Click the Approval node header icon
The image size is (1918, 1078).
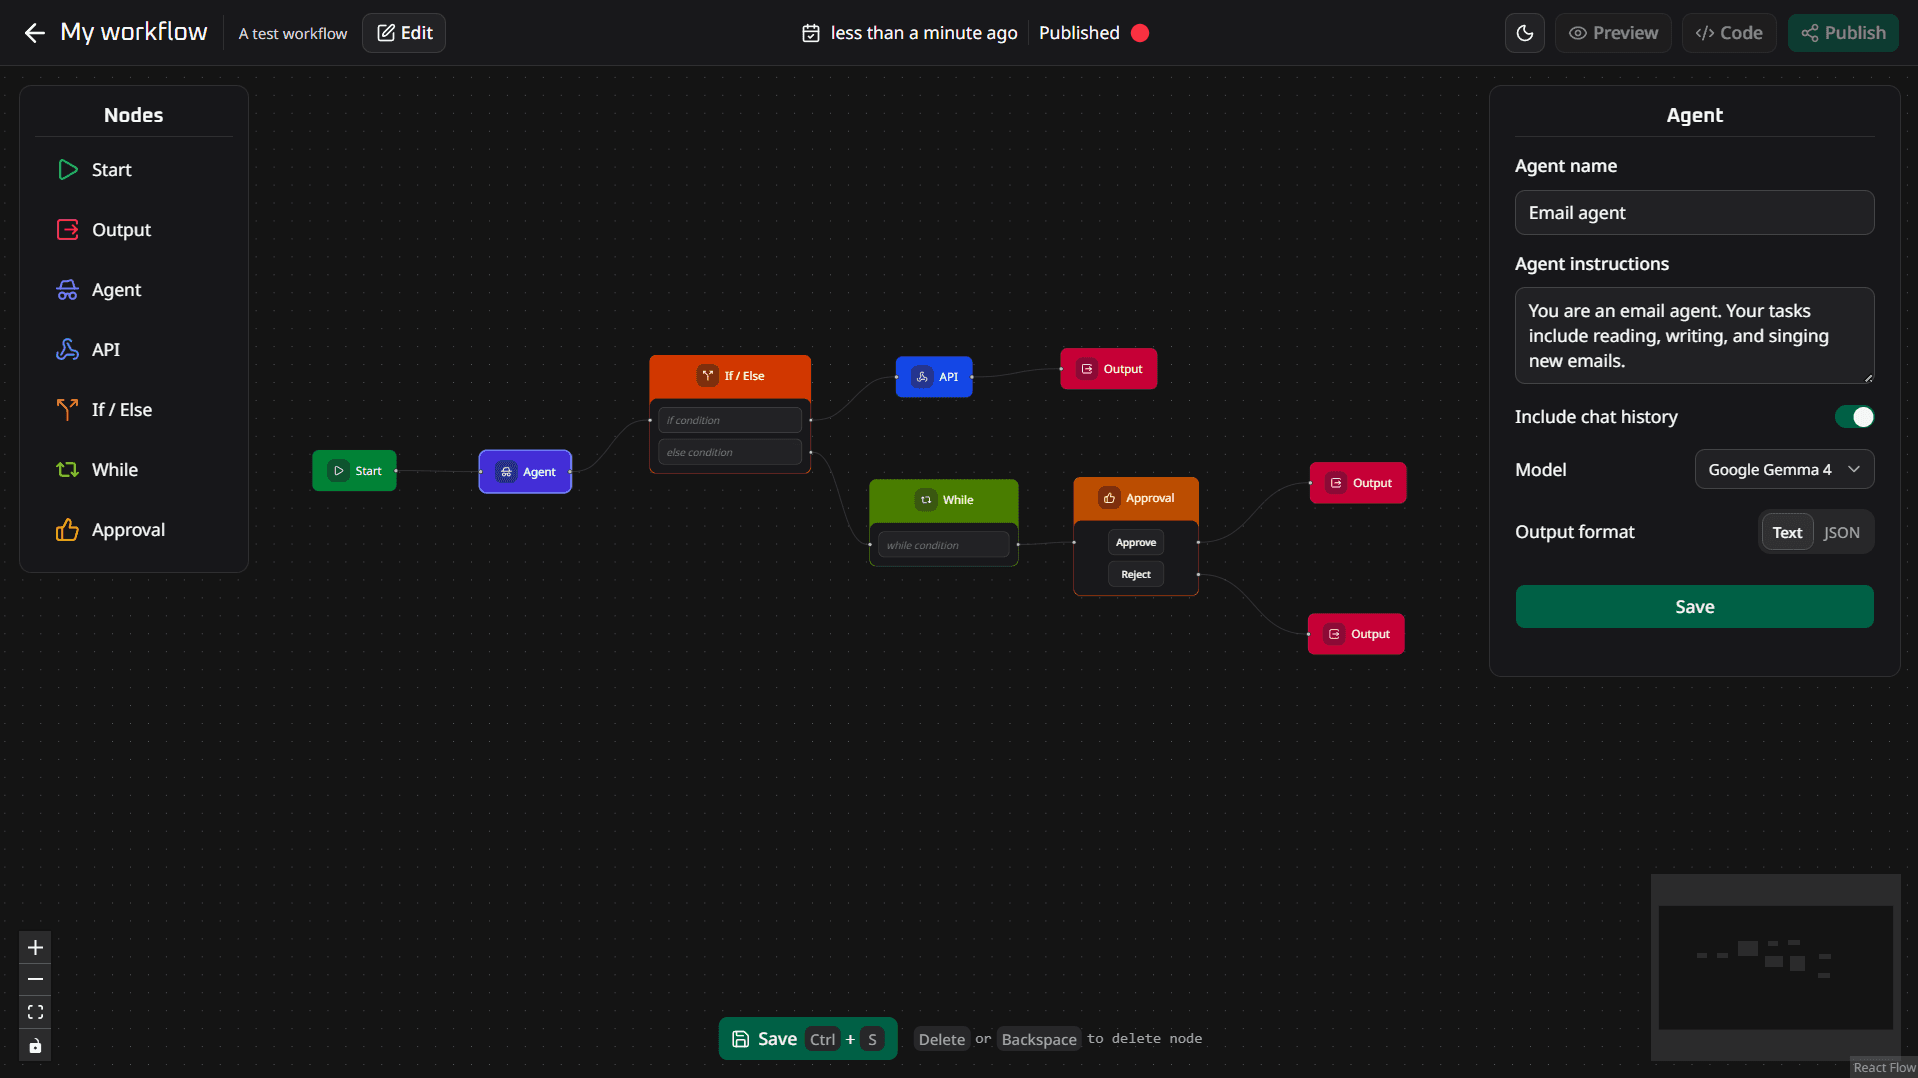click(1109, 498)
